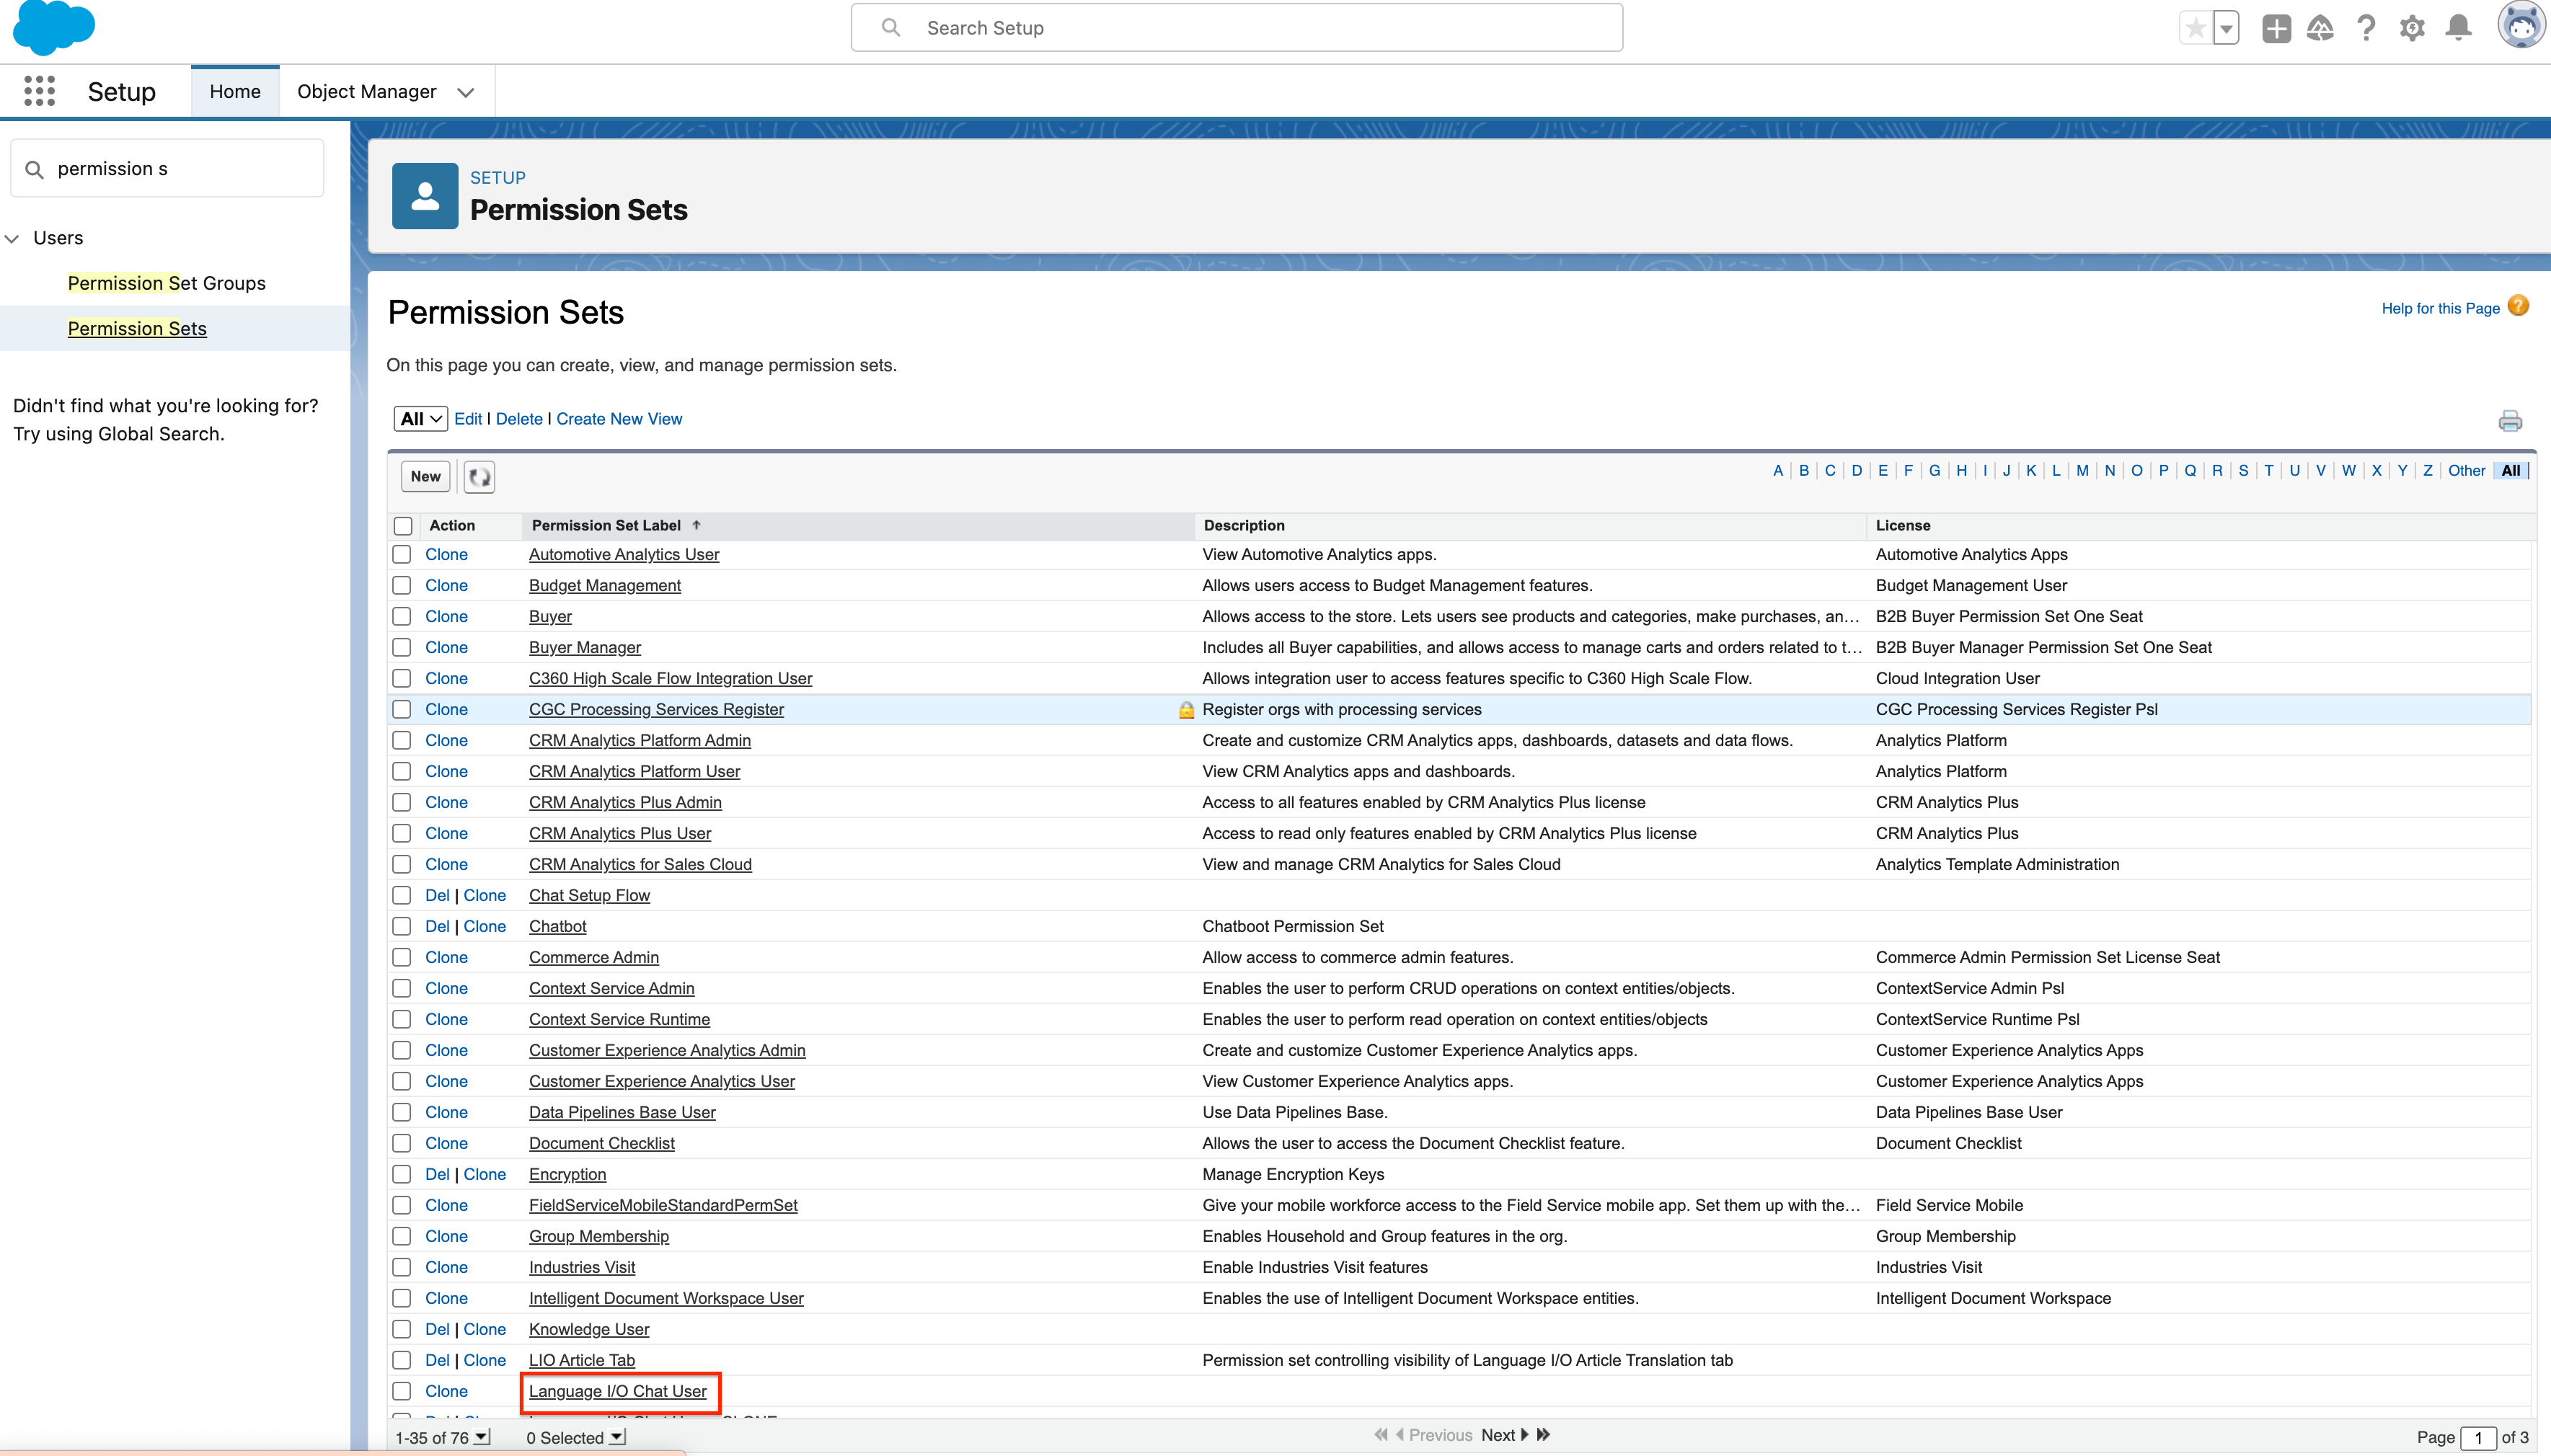Switch to the Home tab
The width and height of the screenshot is (2551, 1456).
(235, 91)
